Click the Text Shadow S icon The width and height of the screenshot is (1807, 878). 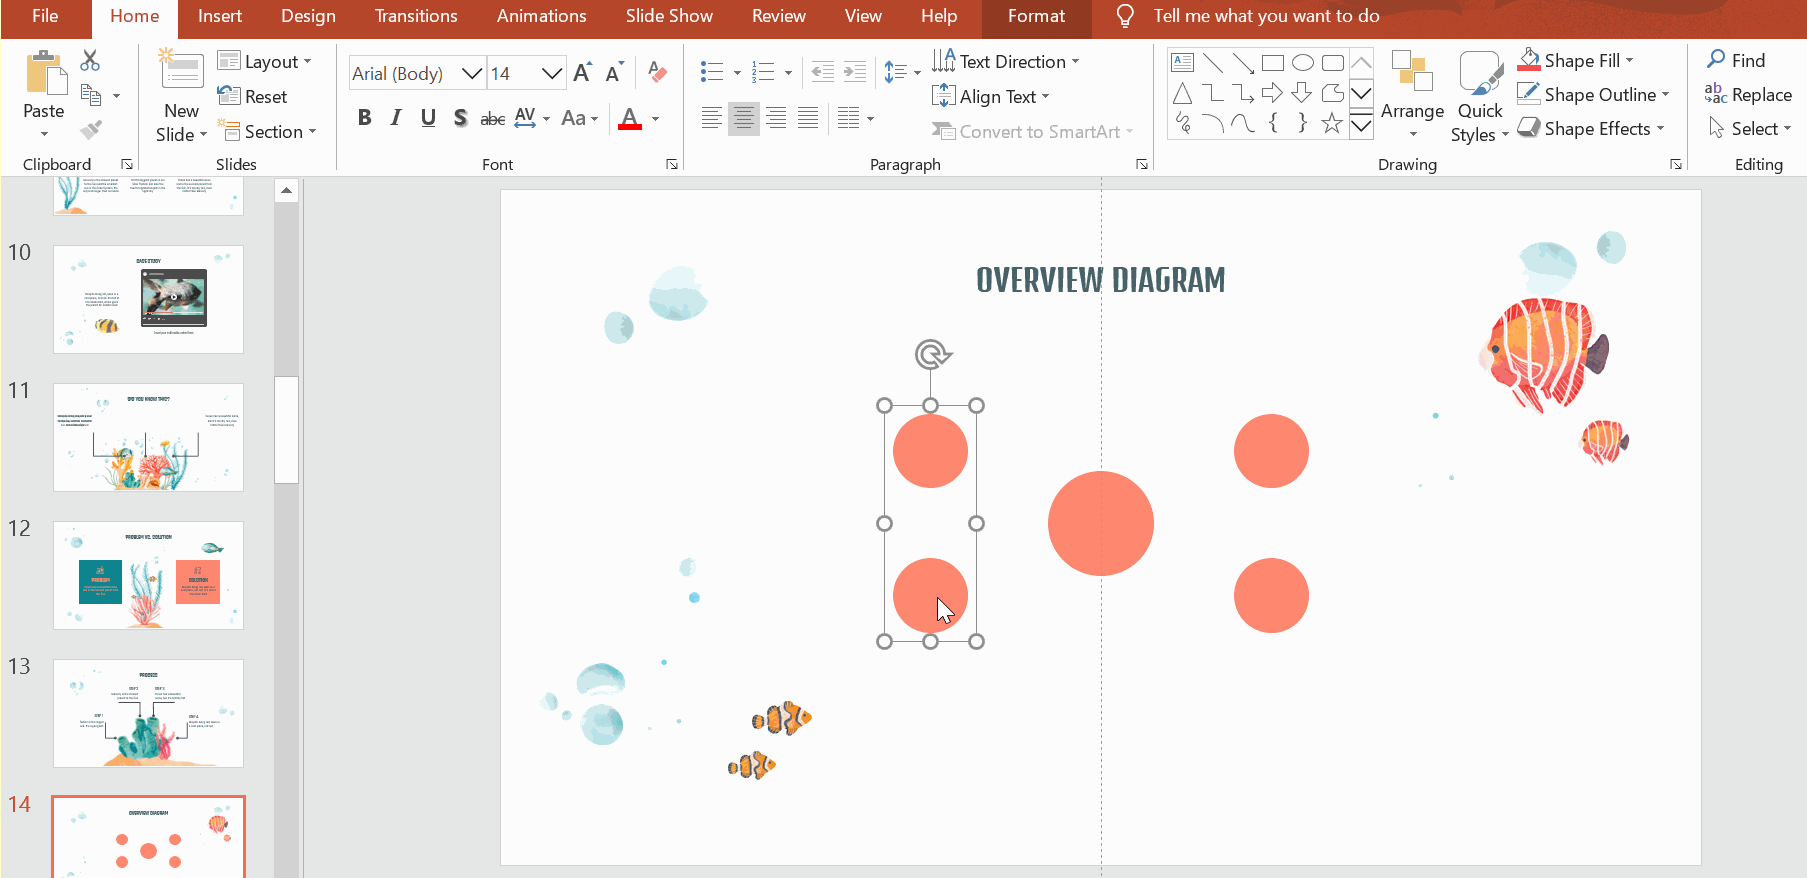(x=460, y=118)
